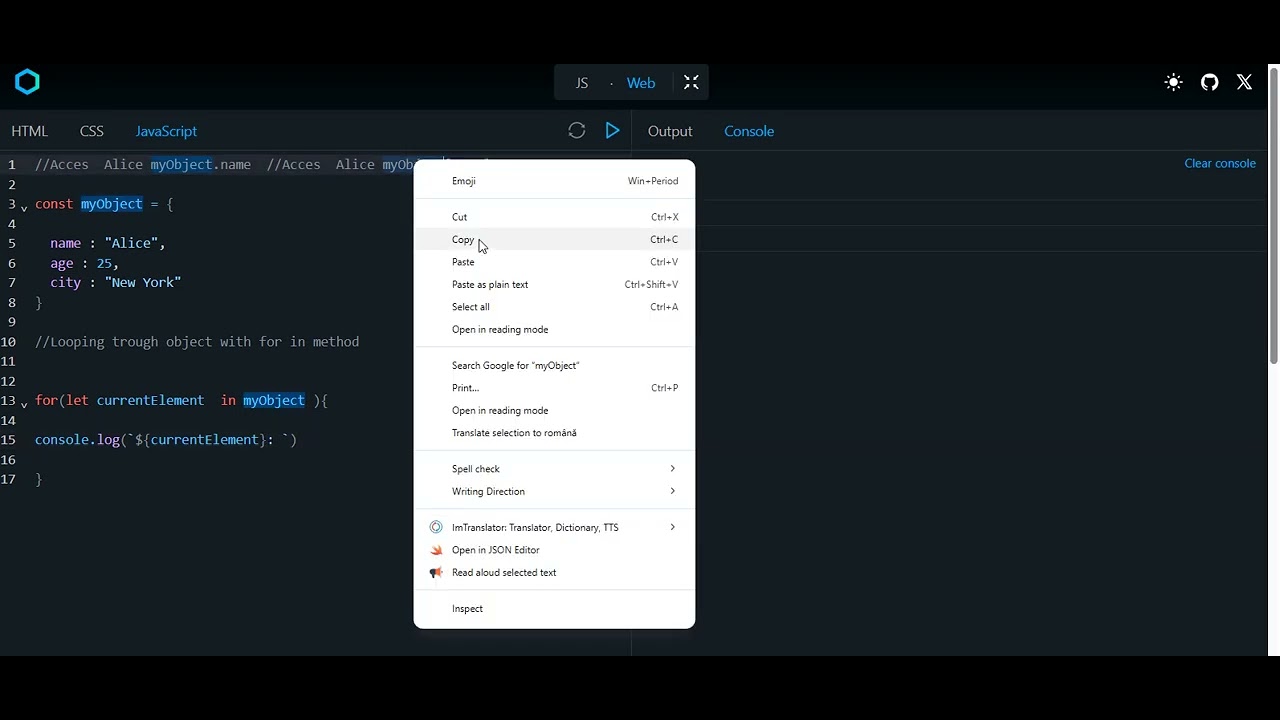Click Open in reading mode above Search Google
Screen dimensions: 1280x720
coord(554,330)
